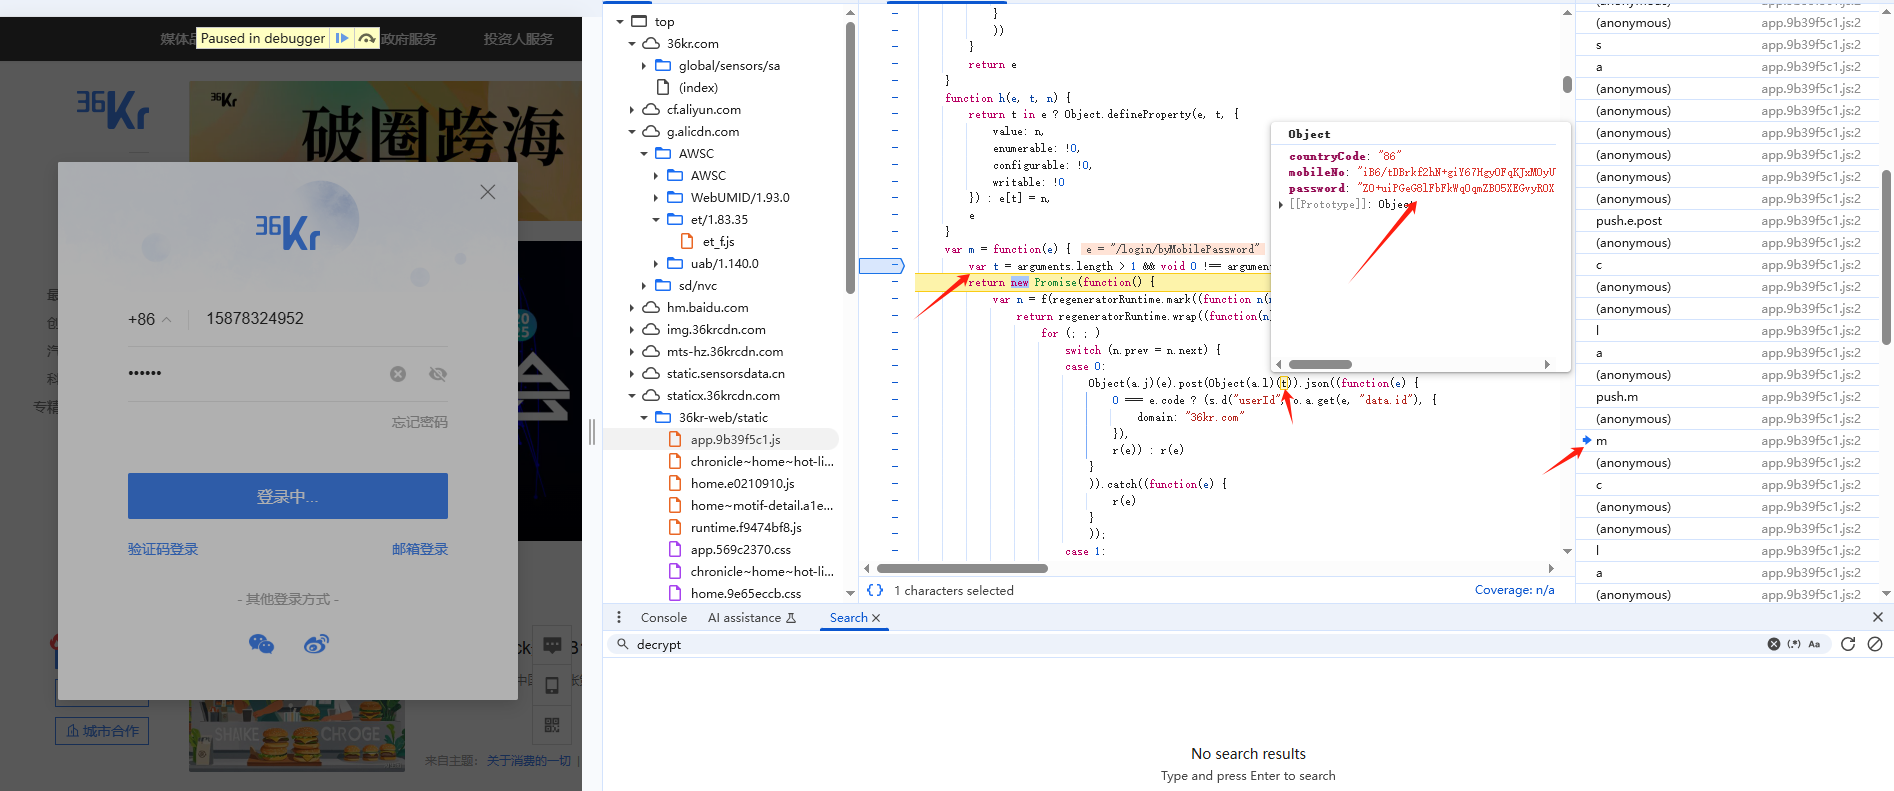Expand the hm.baidu.com domain
Screen dimensions: 1894x791
tap(631, 307)
